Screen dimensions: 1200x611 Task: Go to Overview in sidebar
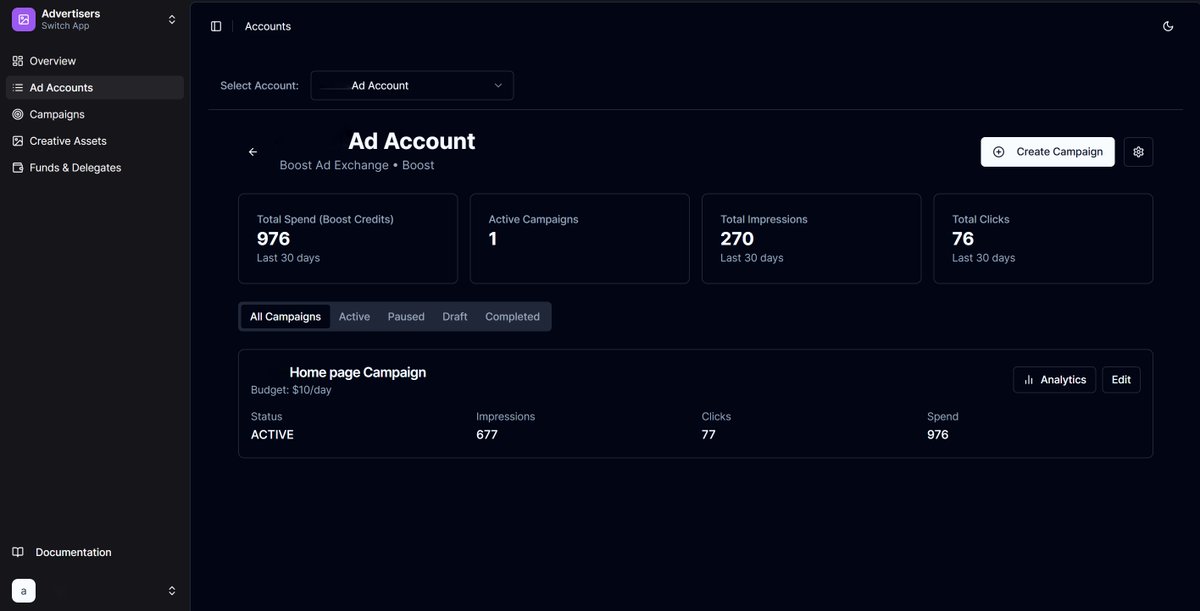point(95,61)
